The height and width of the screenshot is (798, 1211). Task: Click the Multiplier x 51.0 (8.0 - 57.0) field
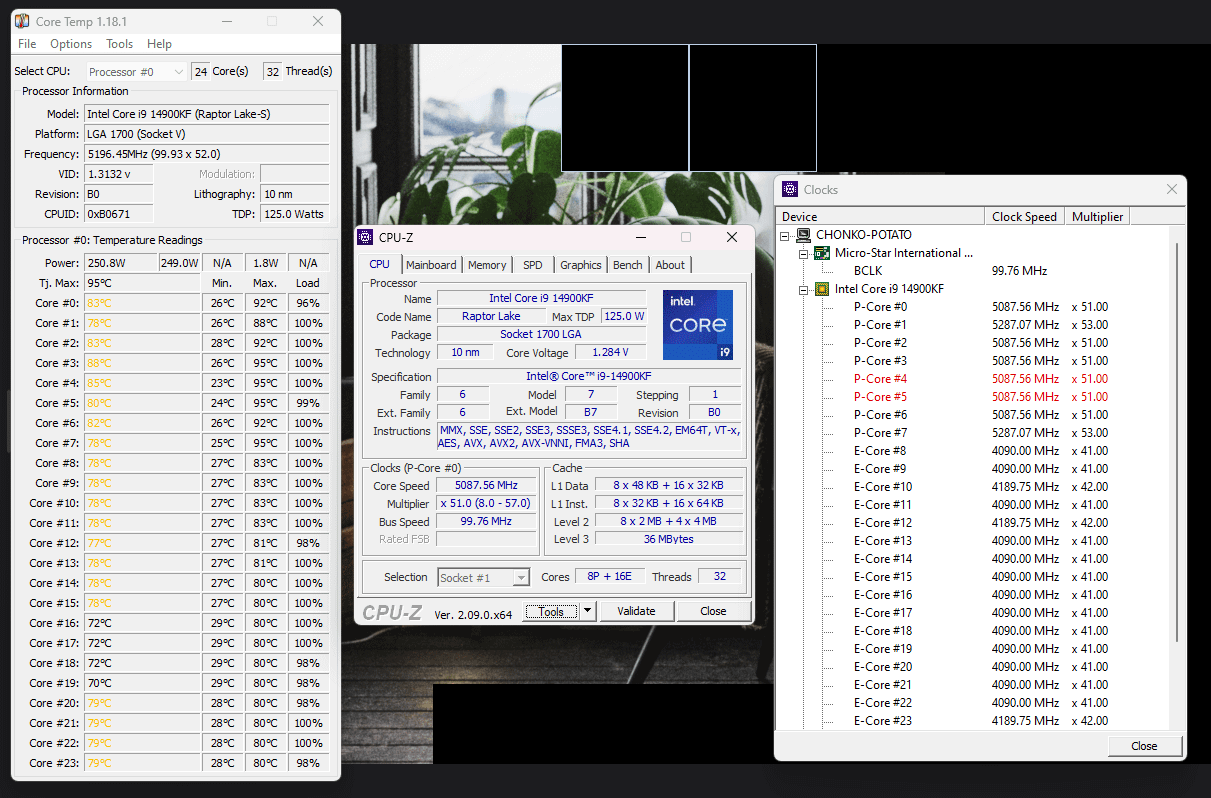[x=484, y=505]
